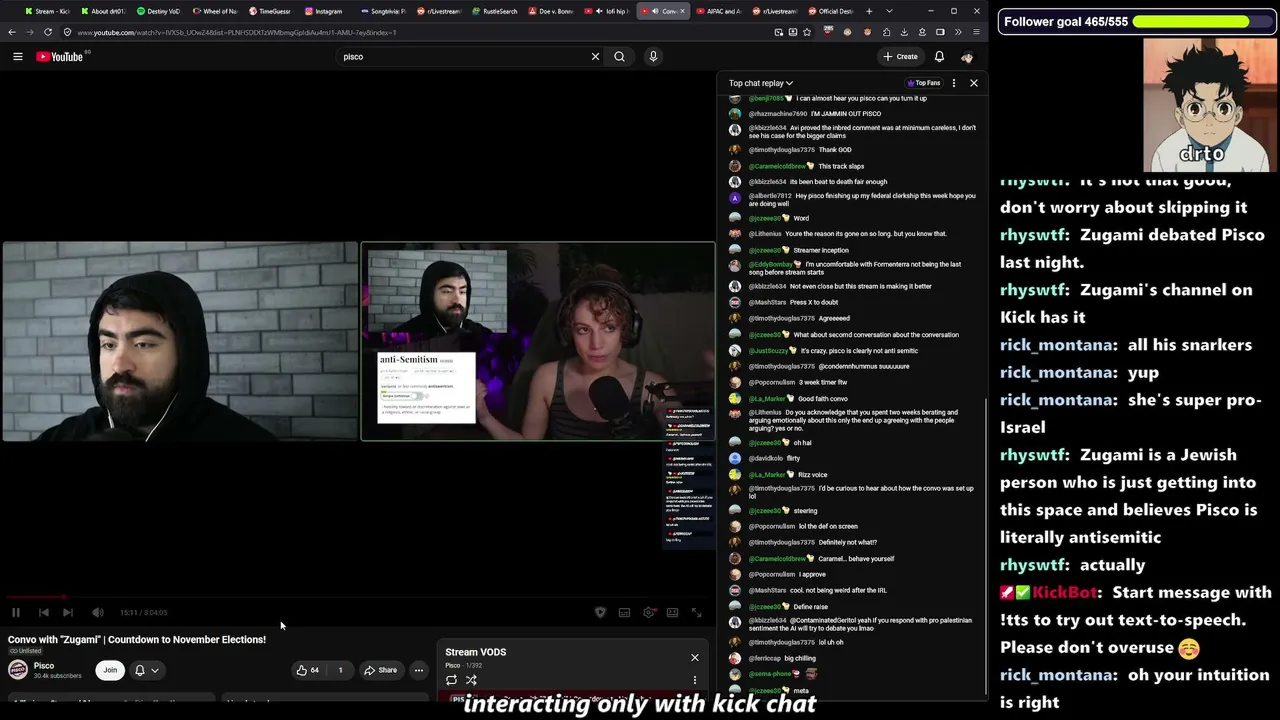Open account avatar menu on YouTube
The image size is (1280, 720).
967,57
